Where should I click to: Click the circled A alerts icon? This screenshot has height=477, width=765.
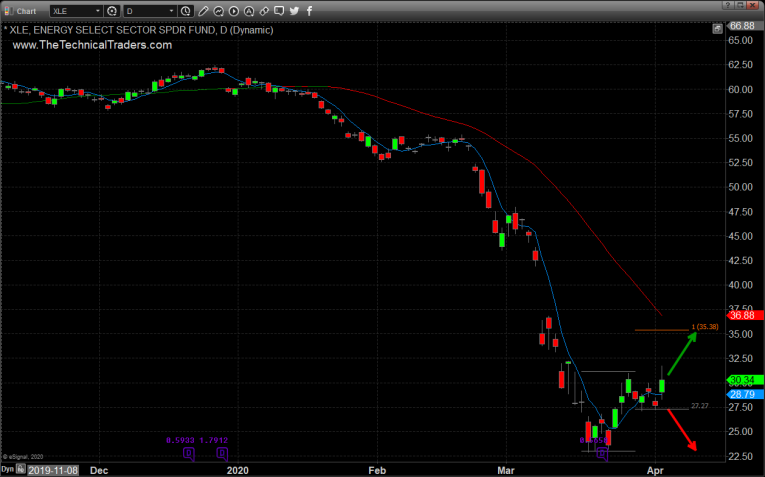pyautogui.click(x=247, y=11)
